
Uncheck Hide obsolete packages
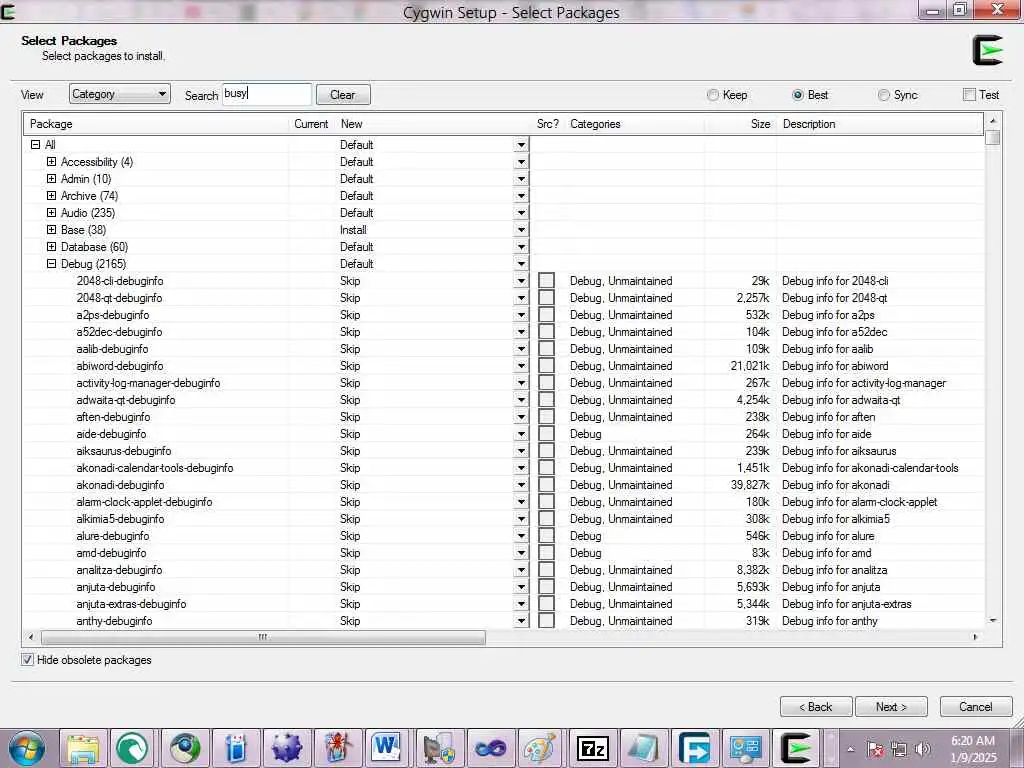click(x=27, y=660)
